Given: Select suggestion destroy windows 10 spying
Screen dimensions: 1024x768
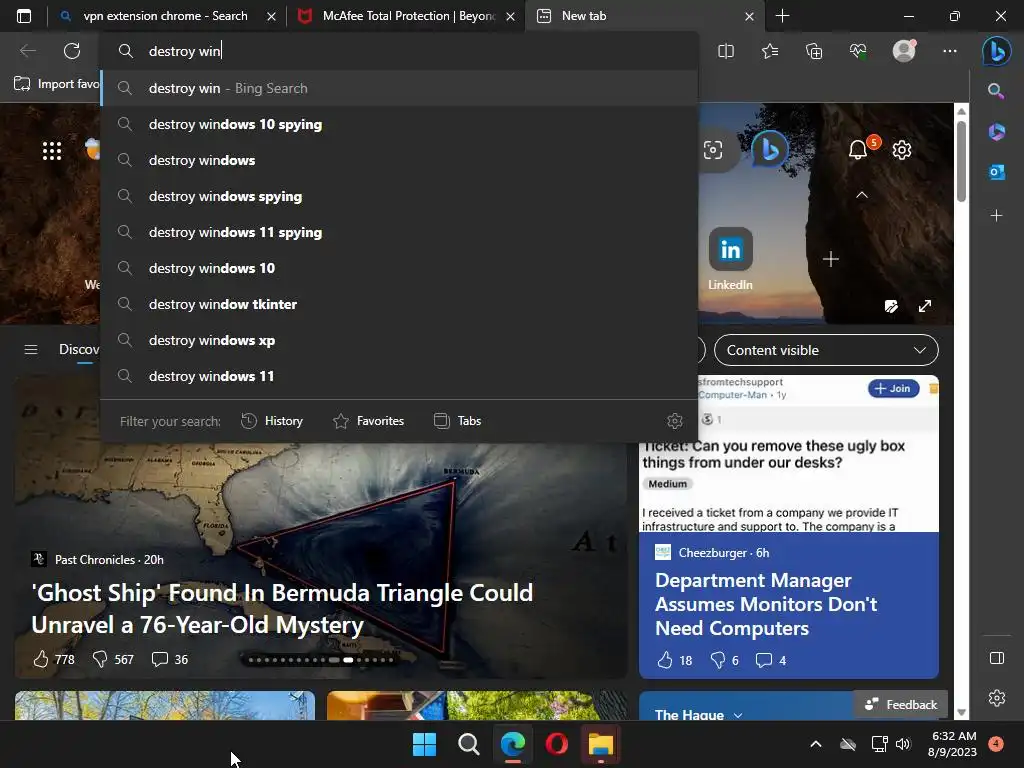Looking at the screenshot, I should pos(399,124).
